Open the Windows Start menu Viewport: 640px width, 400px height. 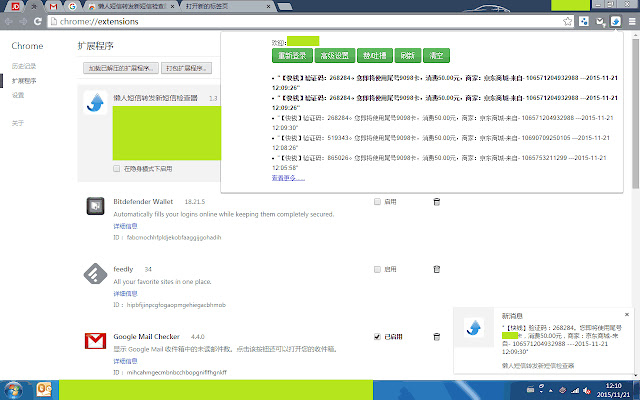[13, 390]
